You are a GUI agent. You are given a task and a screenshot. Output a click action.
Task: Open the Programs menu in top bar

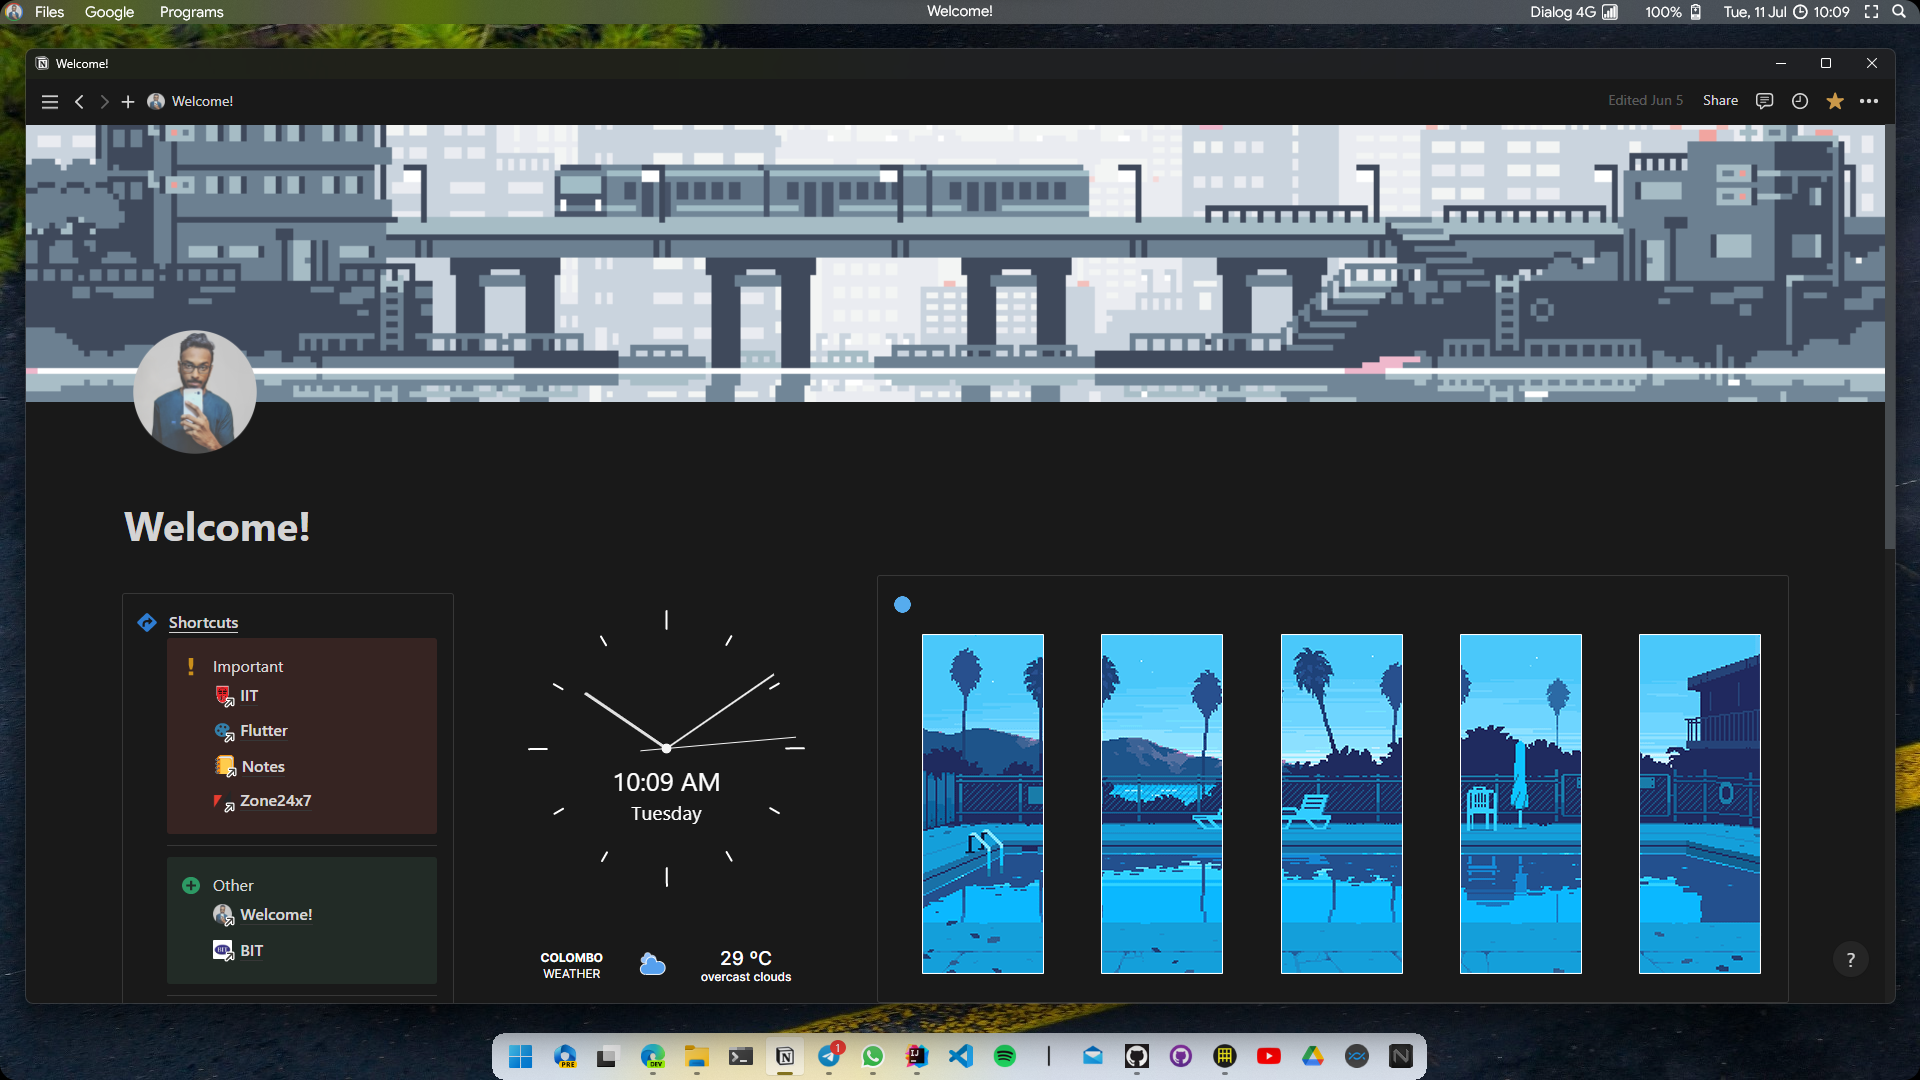click(191, 12)
